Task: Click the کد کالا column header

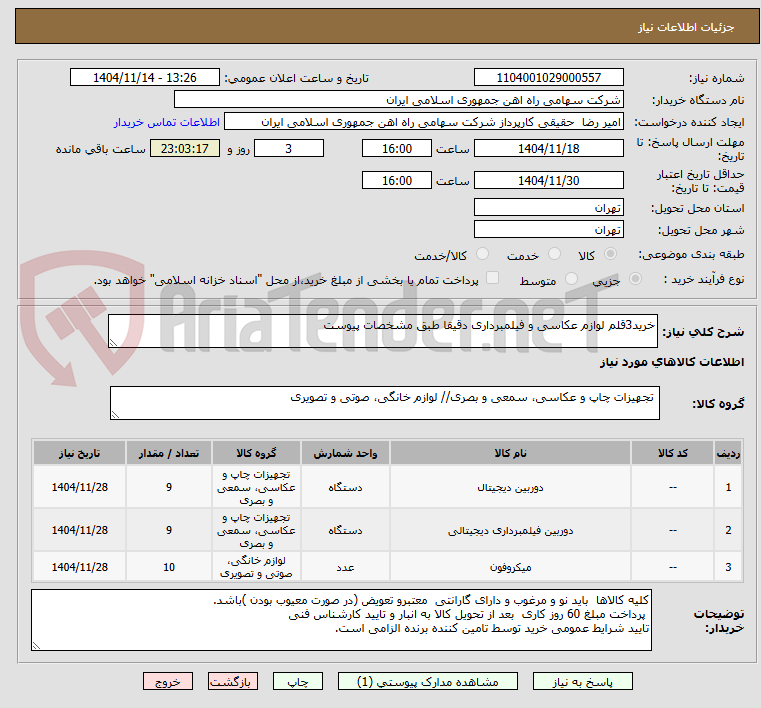Action: 673,453
